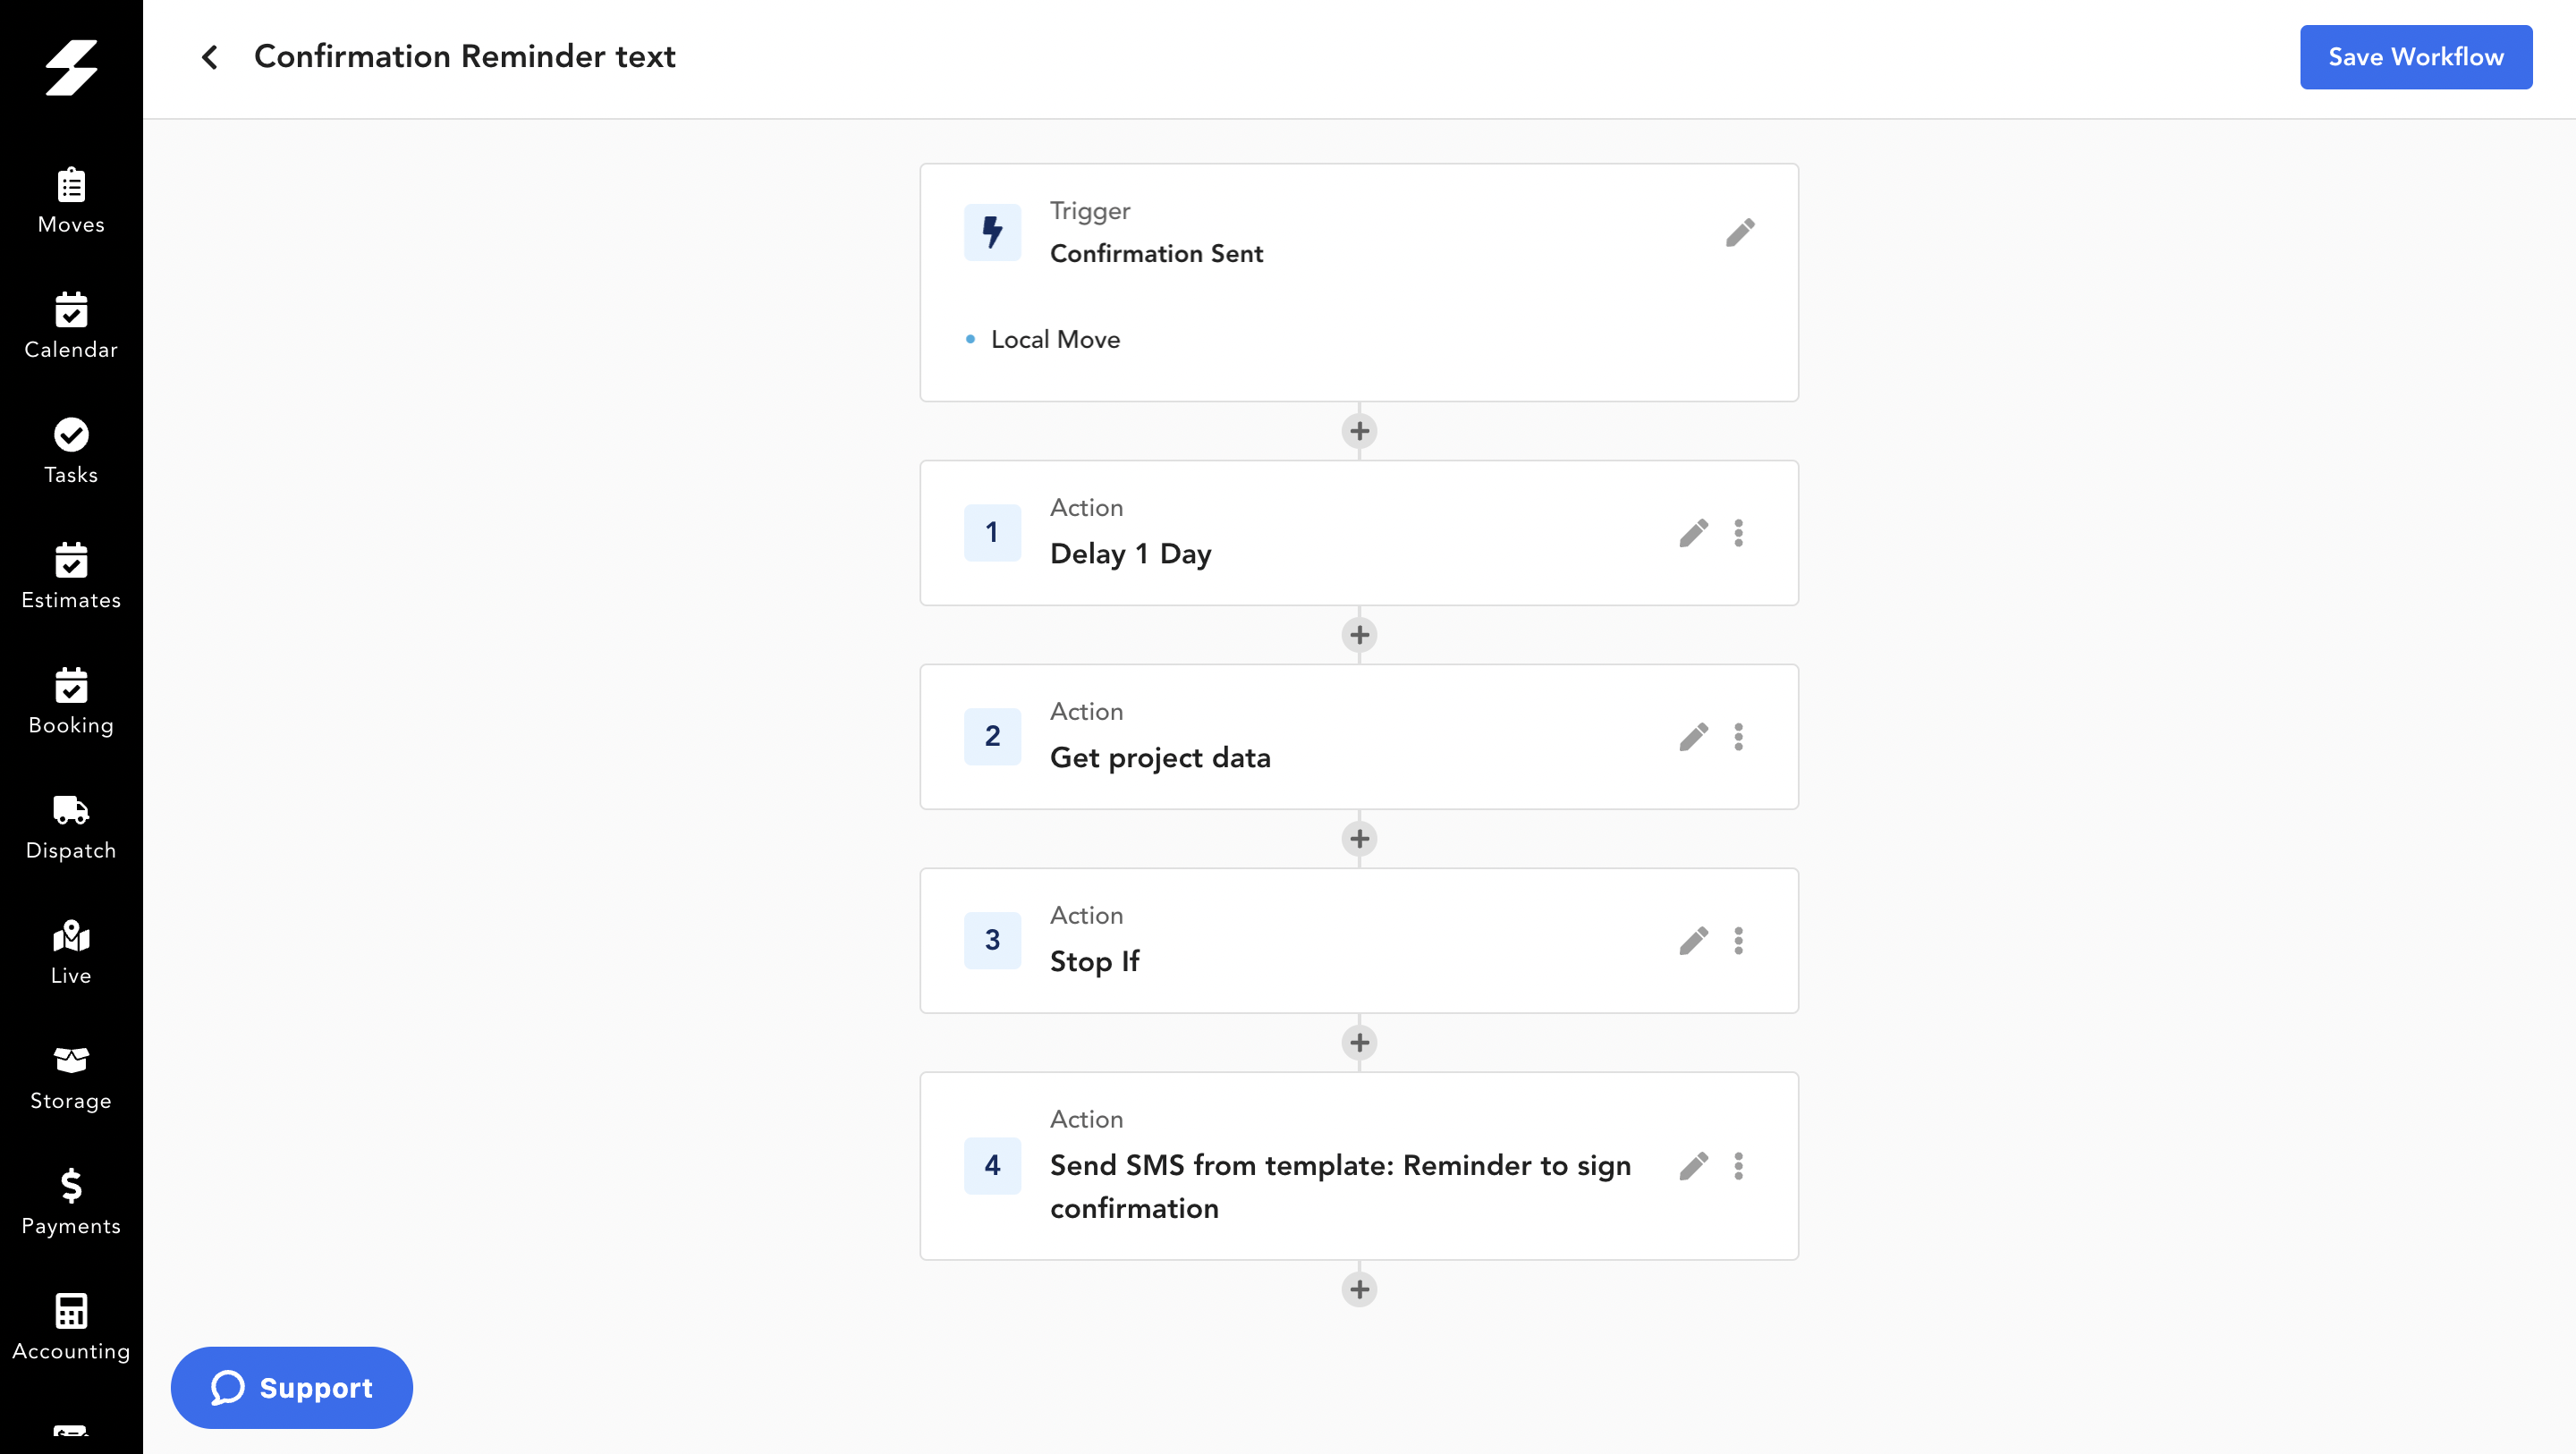Open the Live map section
Viewport: 2576px width, 1454px height.
pos(71,952)
